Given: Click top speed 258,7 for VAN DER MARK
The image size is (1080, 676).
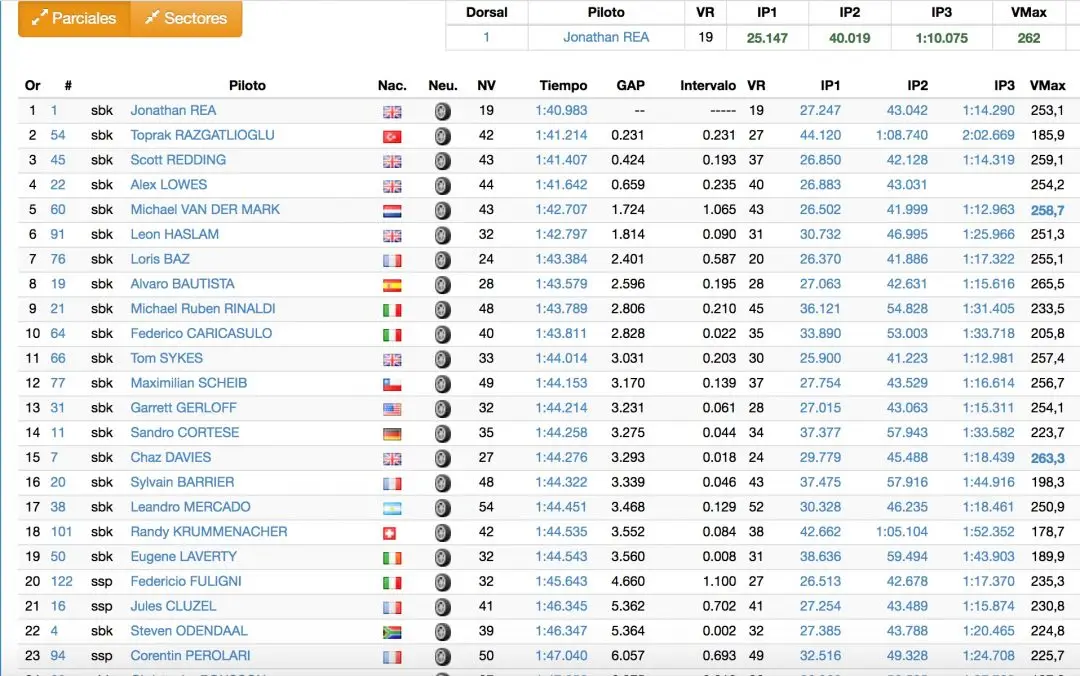Looking at the screenshot, I should tap(1048, 210).
